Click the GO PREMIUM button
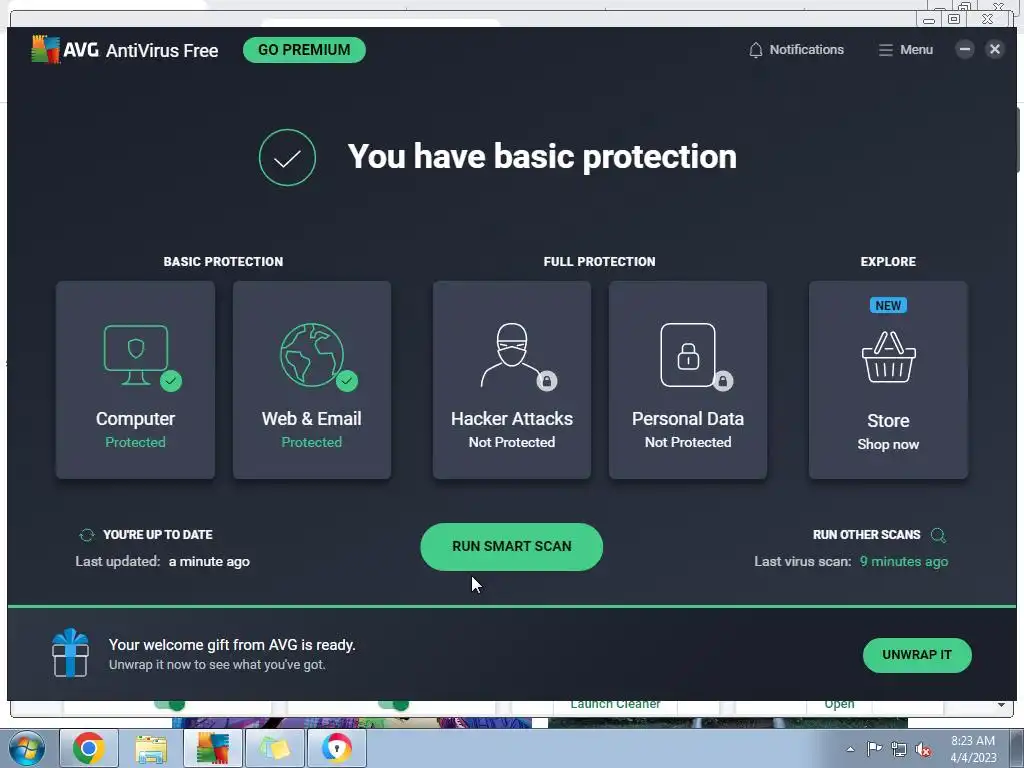This screenshot has width=1024, height=768. point(304,50)
